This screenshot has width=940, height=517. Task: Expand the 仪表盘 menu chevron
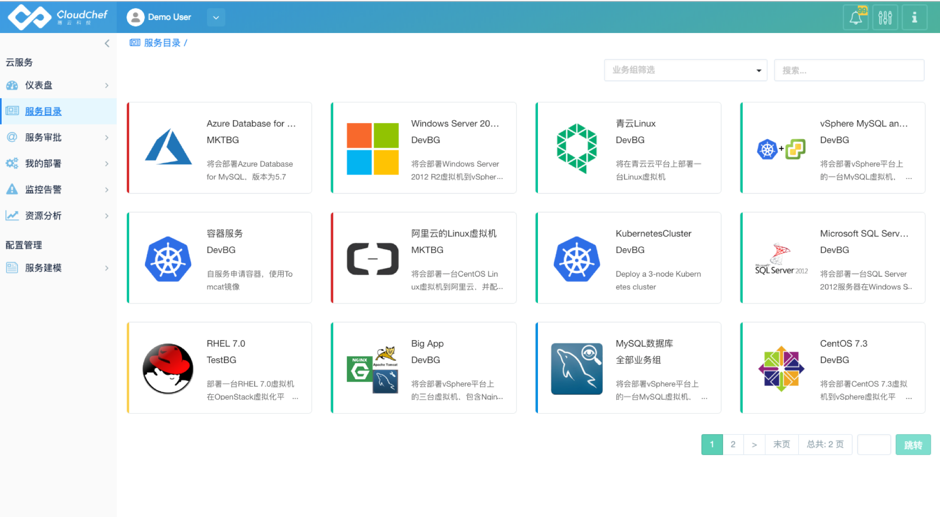[x=107, y=86]
